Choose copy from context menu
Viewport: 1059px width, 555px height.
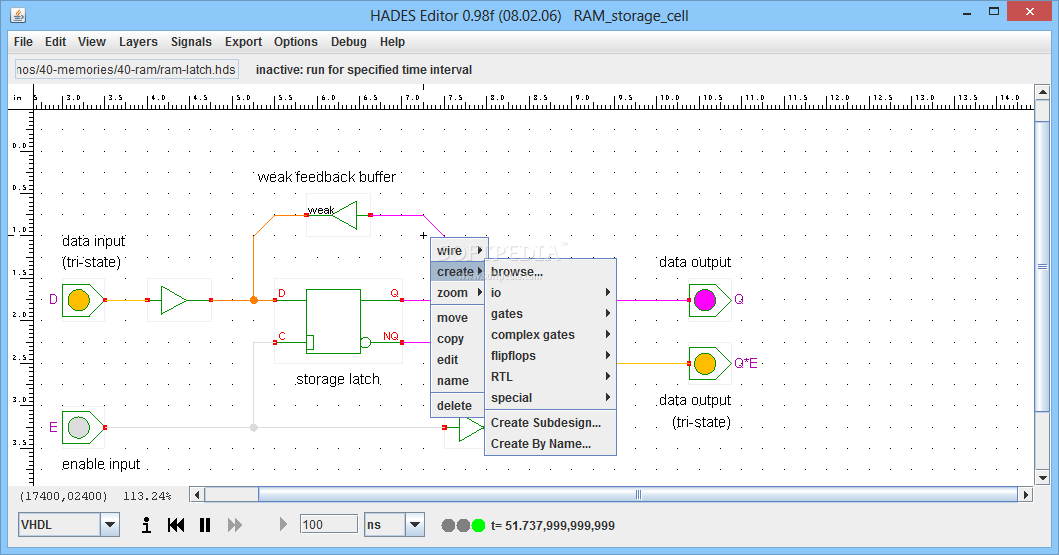[459, 338]
